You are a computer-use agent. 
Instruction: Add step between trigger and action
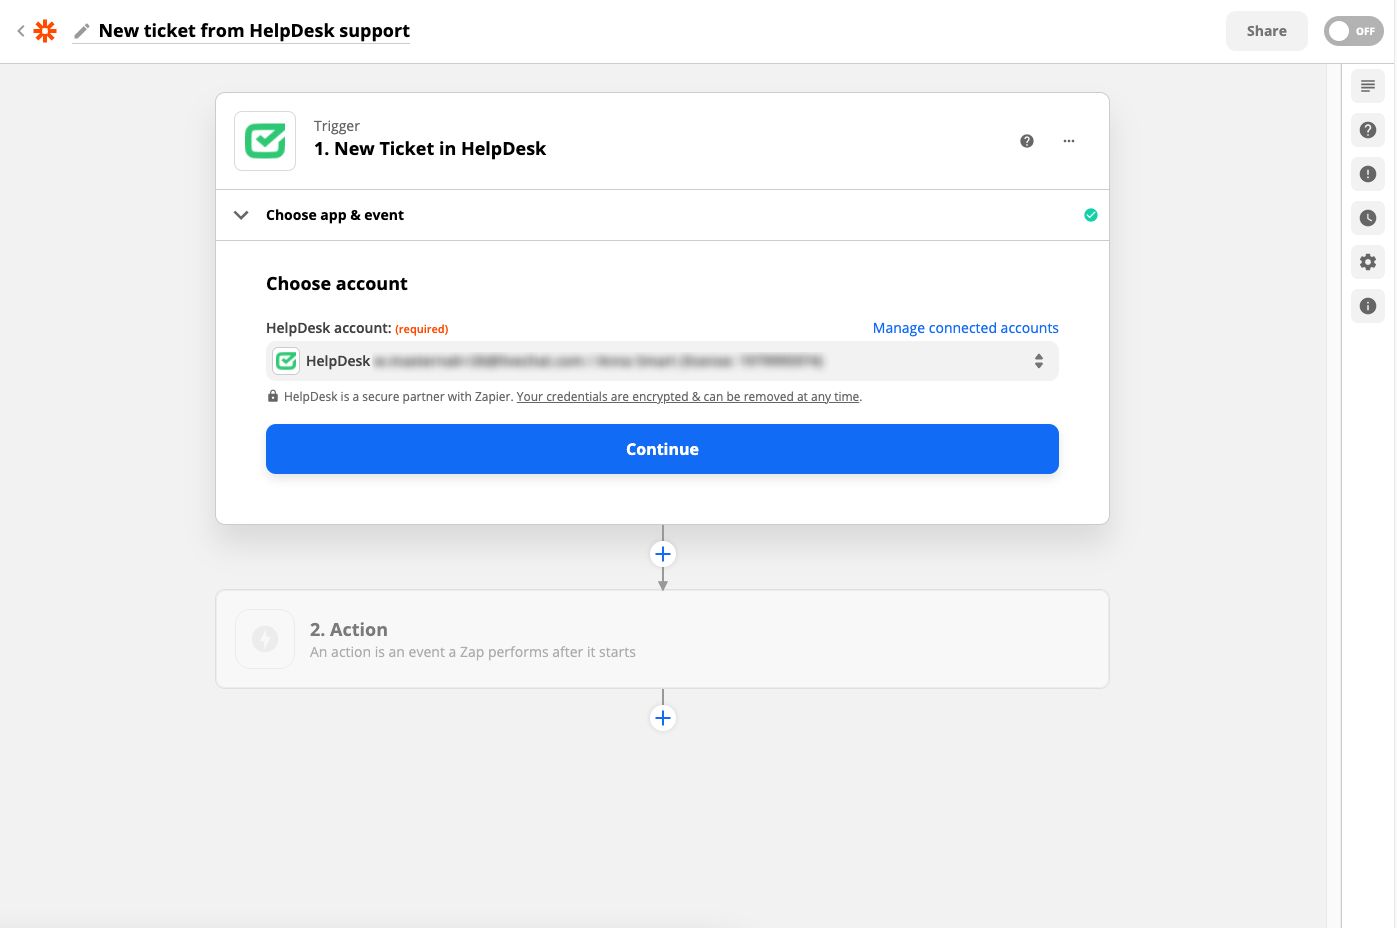(x=663, y=554)
